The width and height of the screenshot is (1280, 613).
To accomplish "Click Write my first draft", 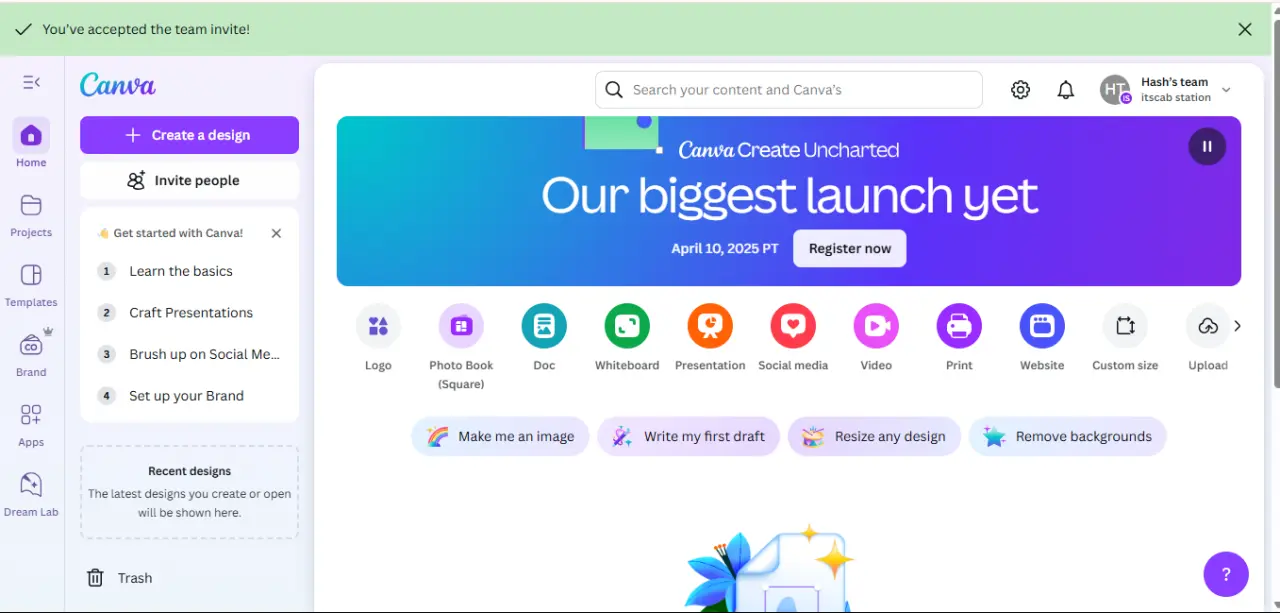I will click(x=688, y=436).
